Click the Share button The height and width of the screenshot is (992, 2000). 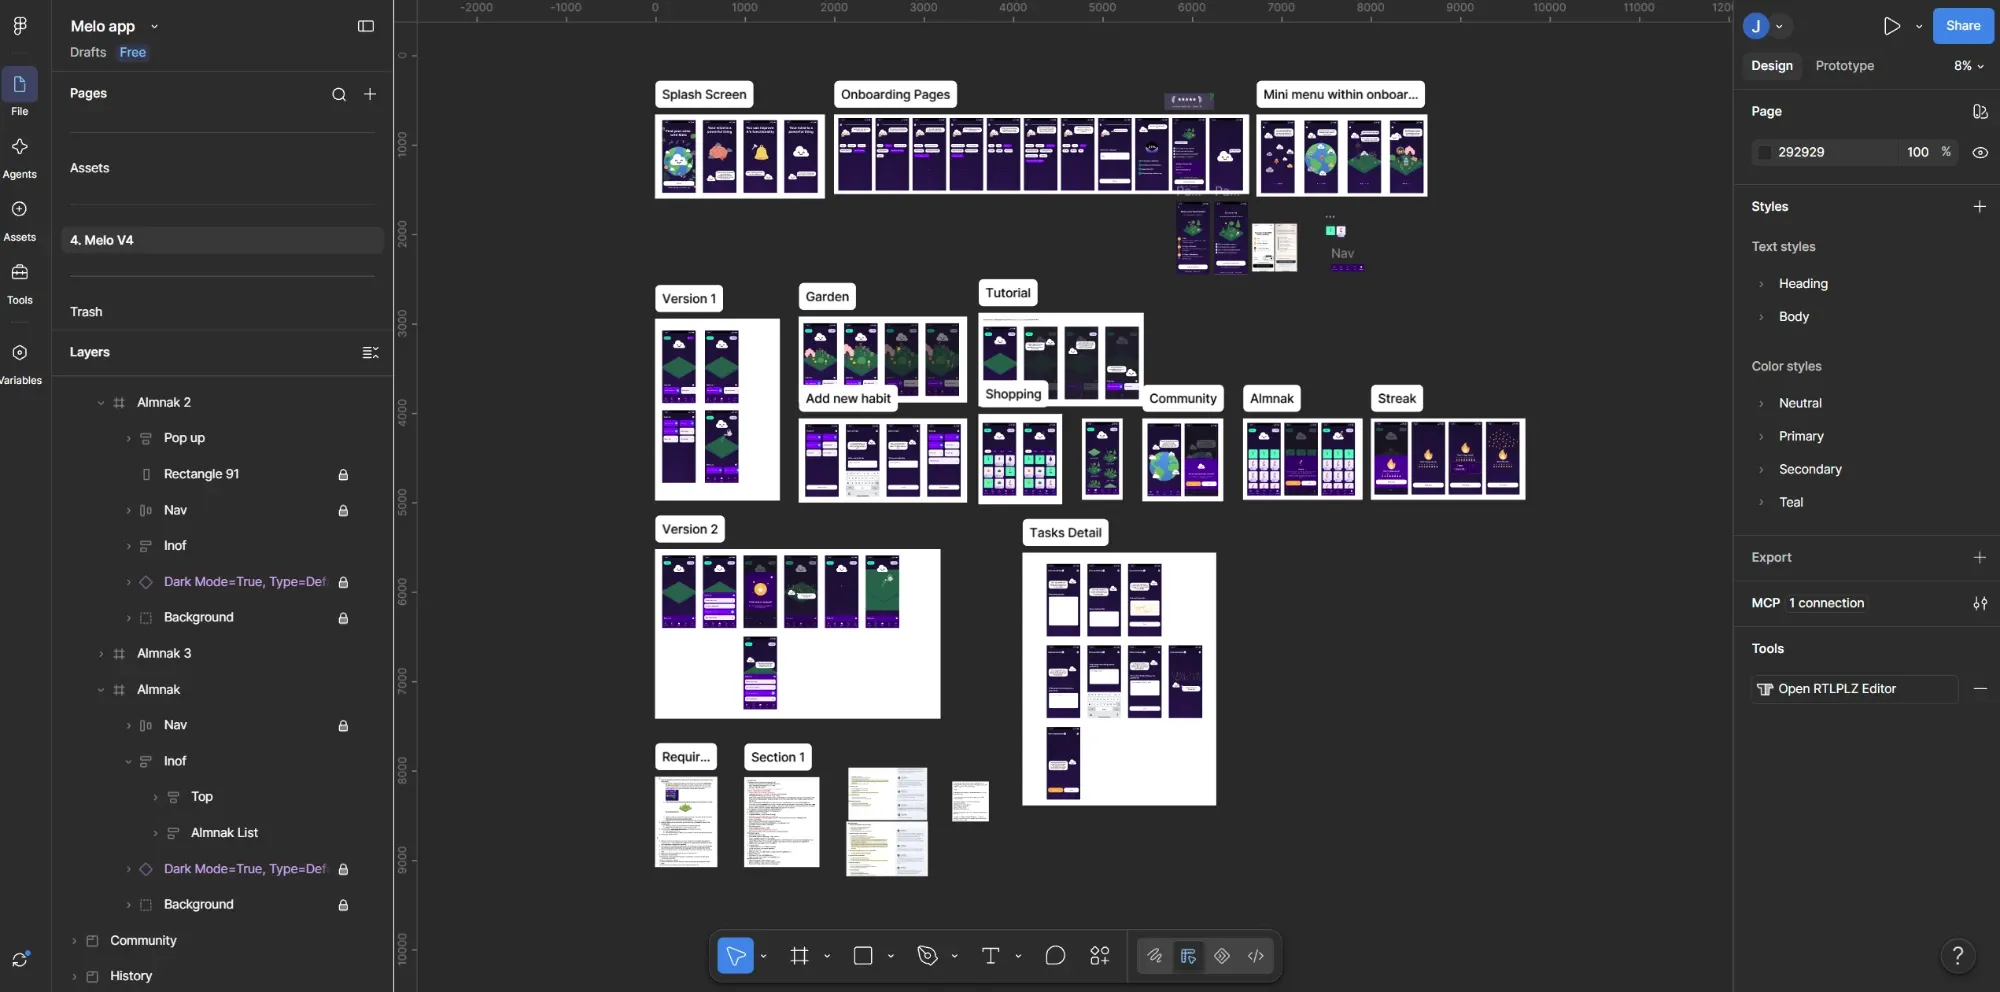[1963, 26]
